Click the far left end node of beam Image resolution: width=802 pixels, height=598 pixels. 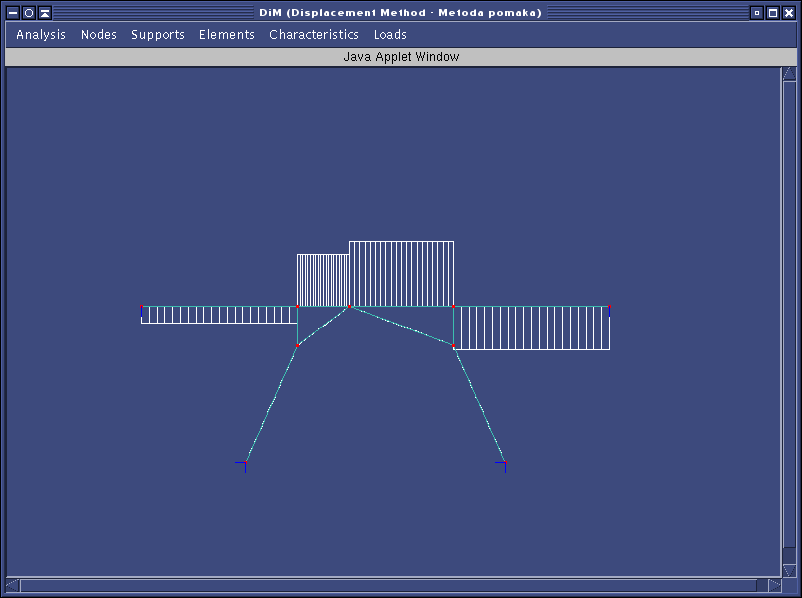coord(141,307)
